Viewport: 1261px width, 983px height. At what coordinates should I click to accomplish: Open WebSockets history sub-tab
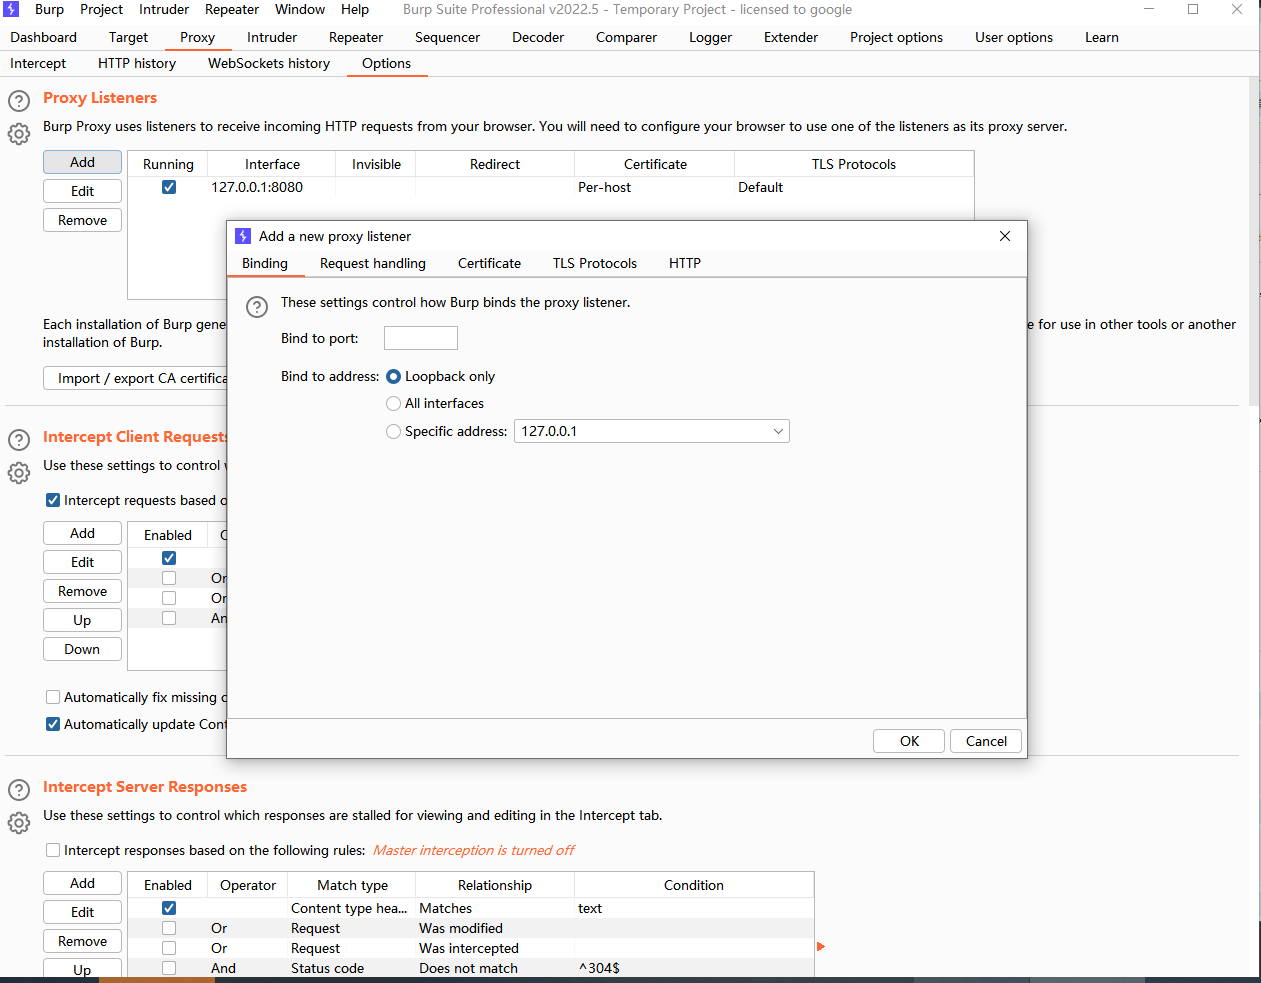point(269,63)
